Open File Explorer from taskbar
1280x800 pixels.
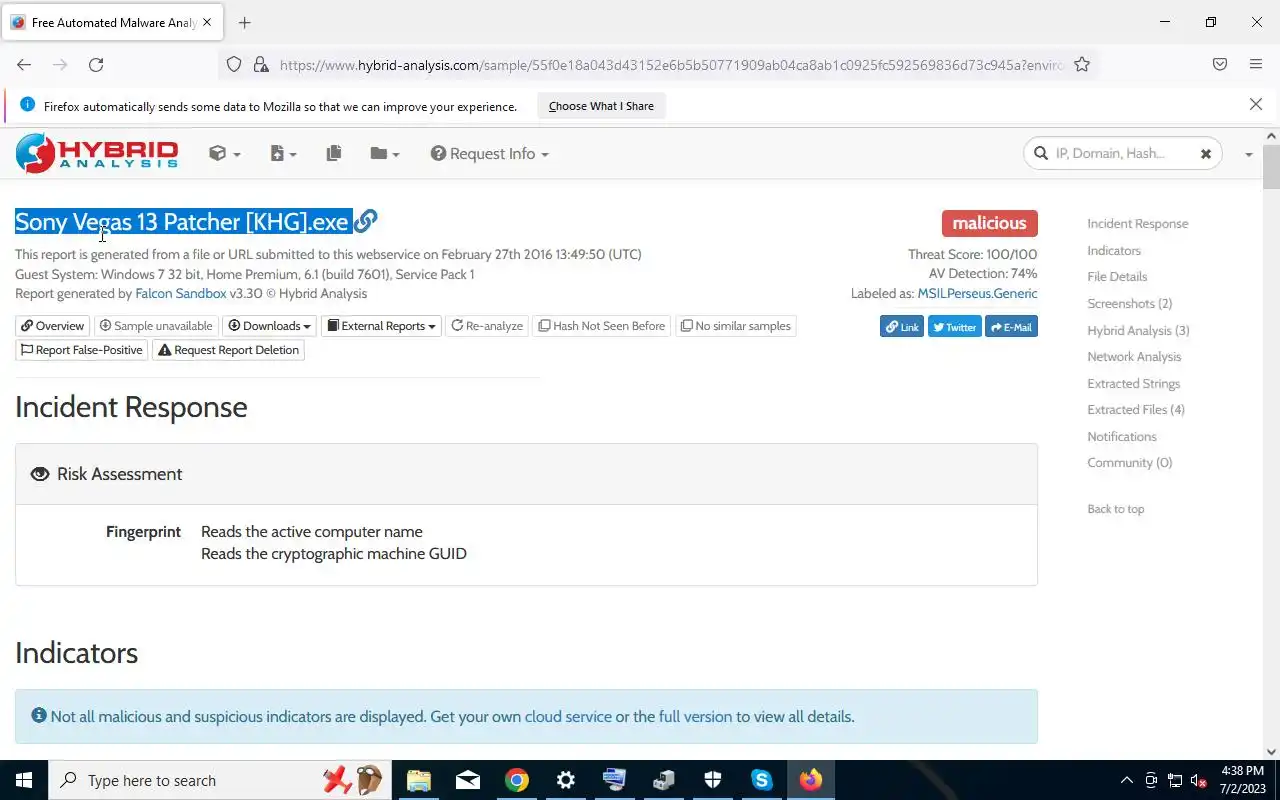[x=418, y=780]
